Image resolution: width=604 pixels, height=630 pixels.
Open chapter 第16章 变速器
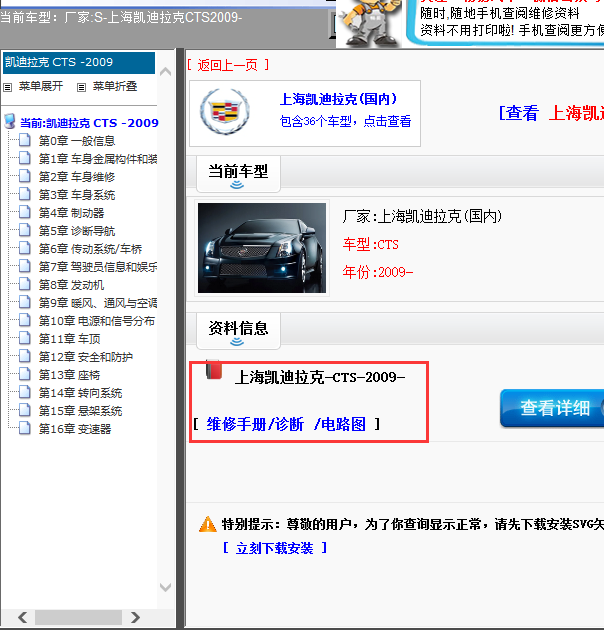(x=75, y=429)
